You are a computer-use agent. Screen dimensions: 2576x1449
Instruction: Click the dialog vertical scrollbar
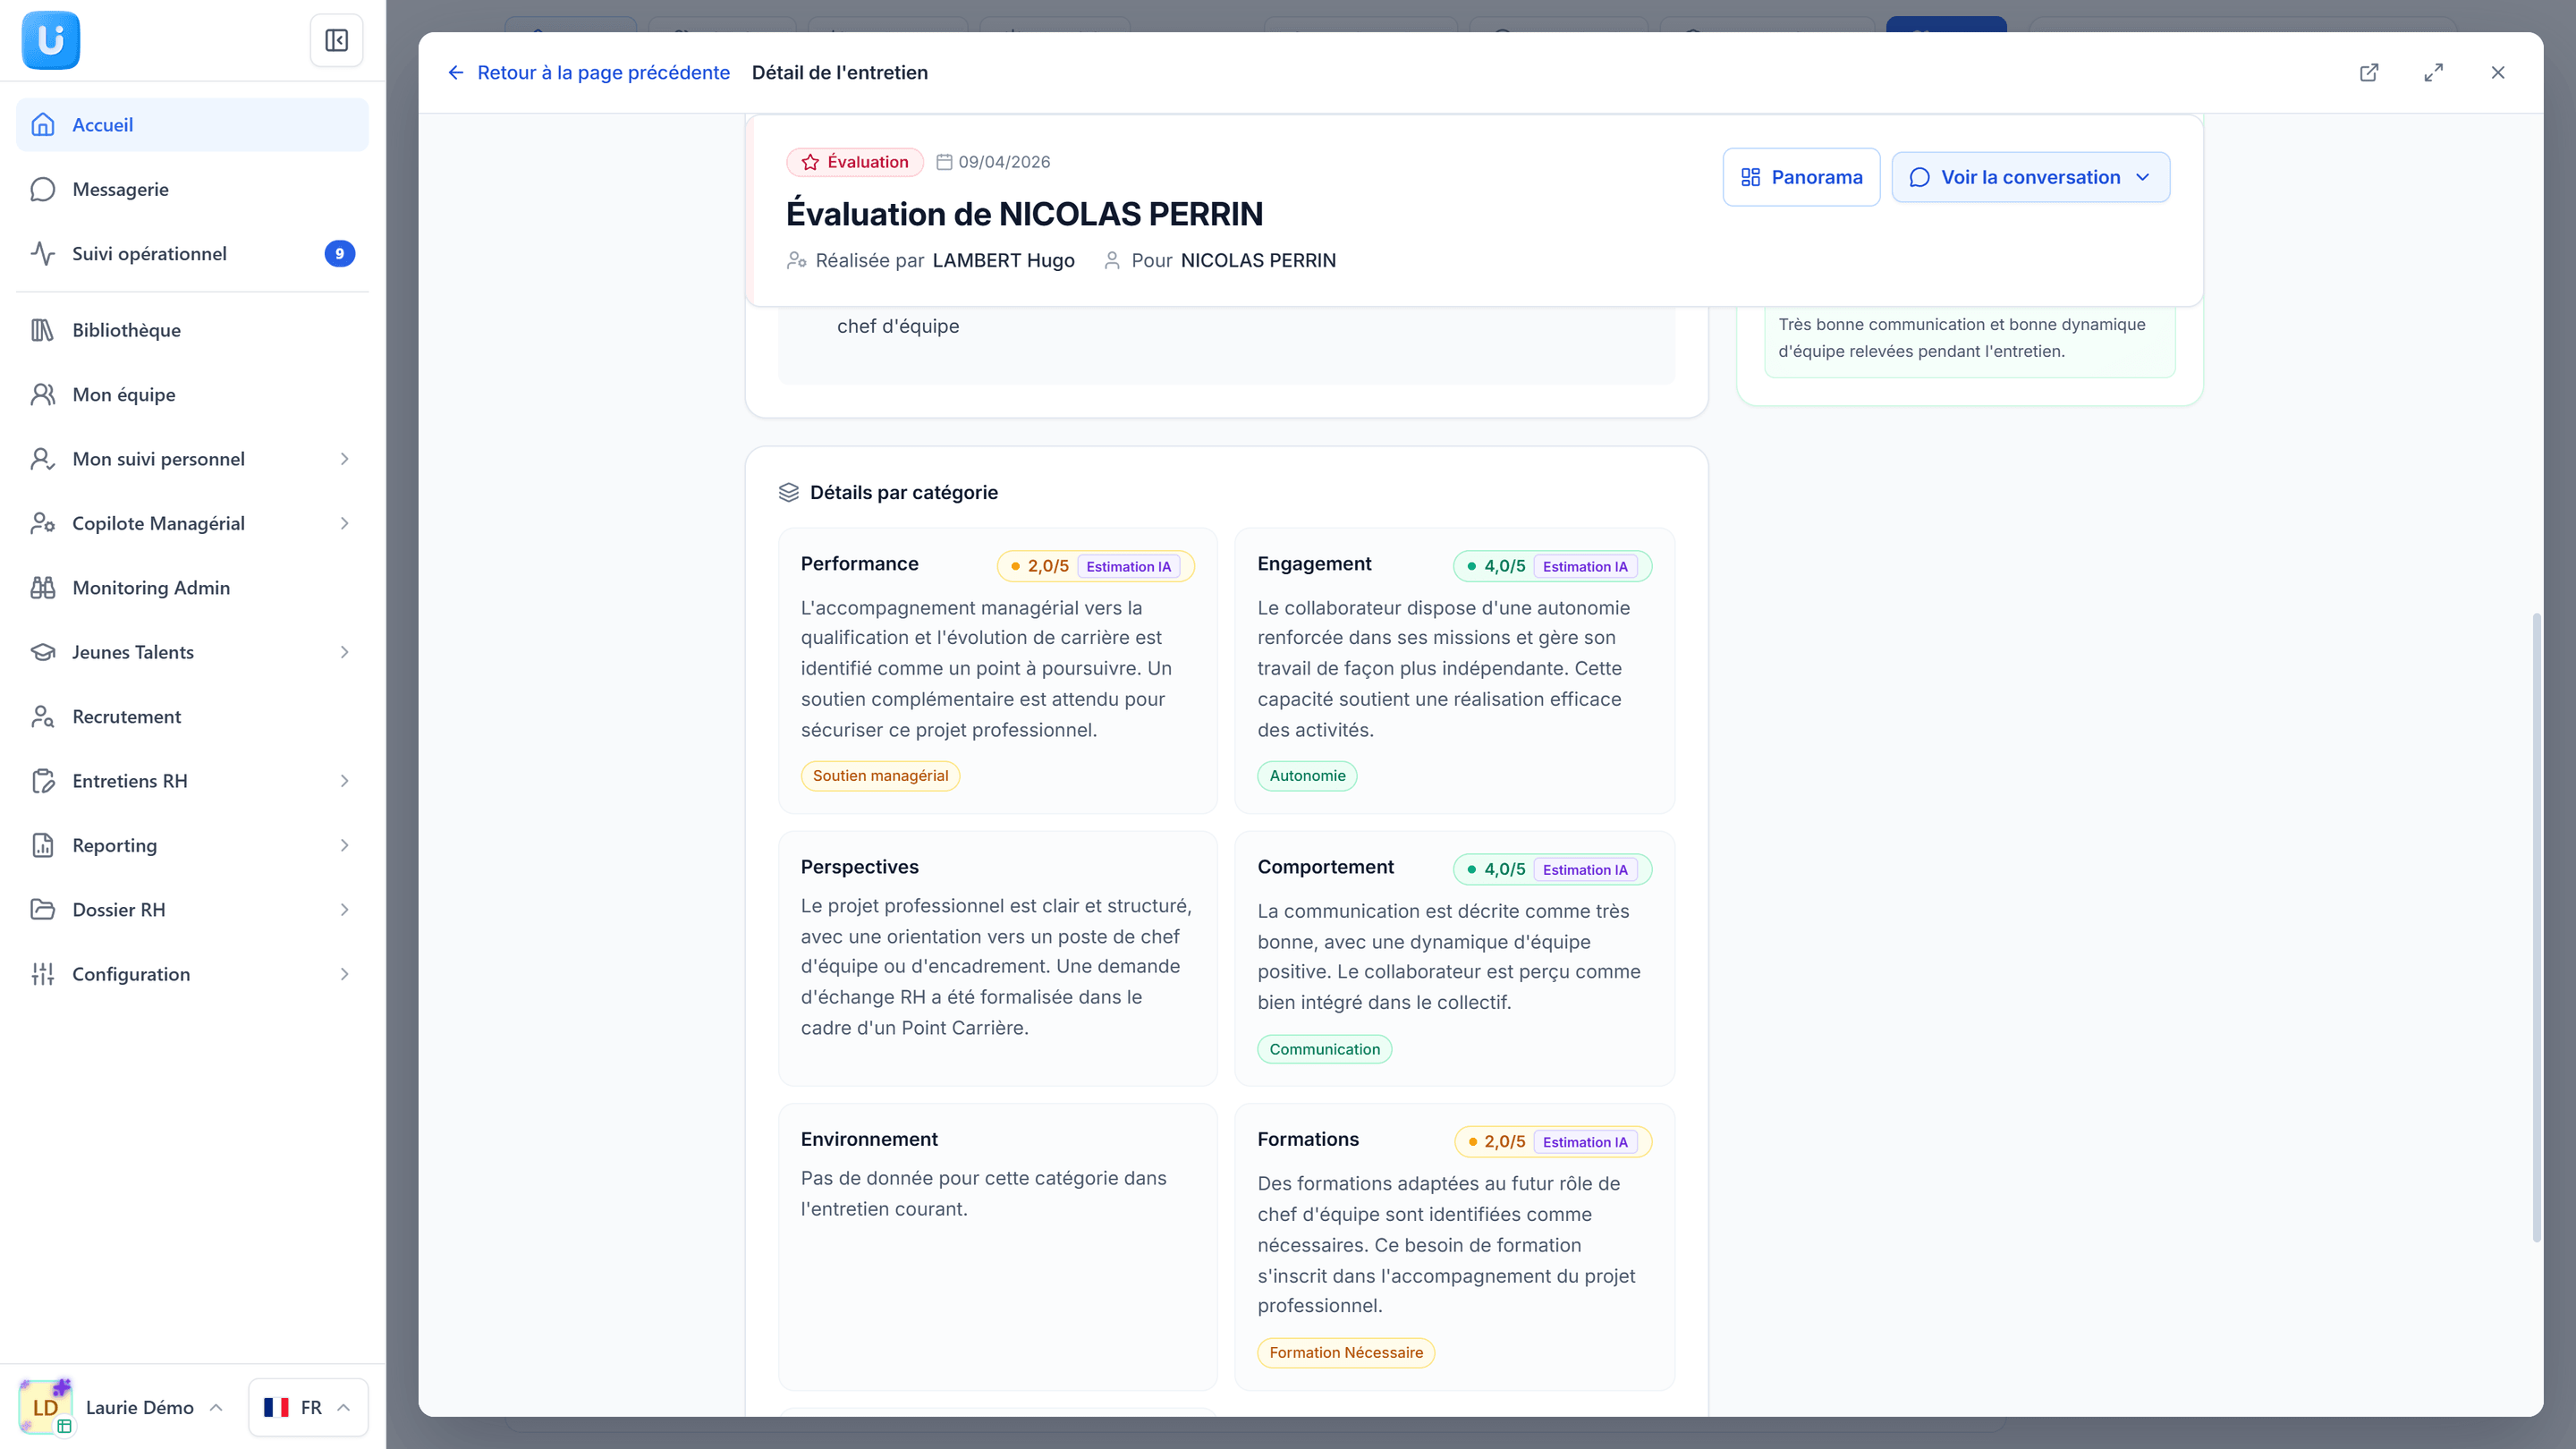tap(2536, 927)
